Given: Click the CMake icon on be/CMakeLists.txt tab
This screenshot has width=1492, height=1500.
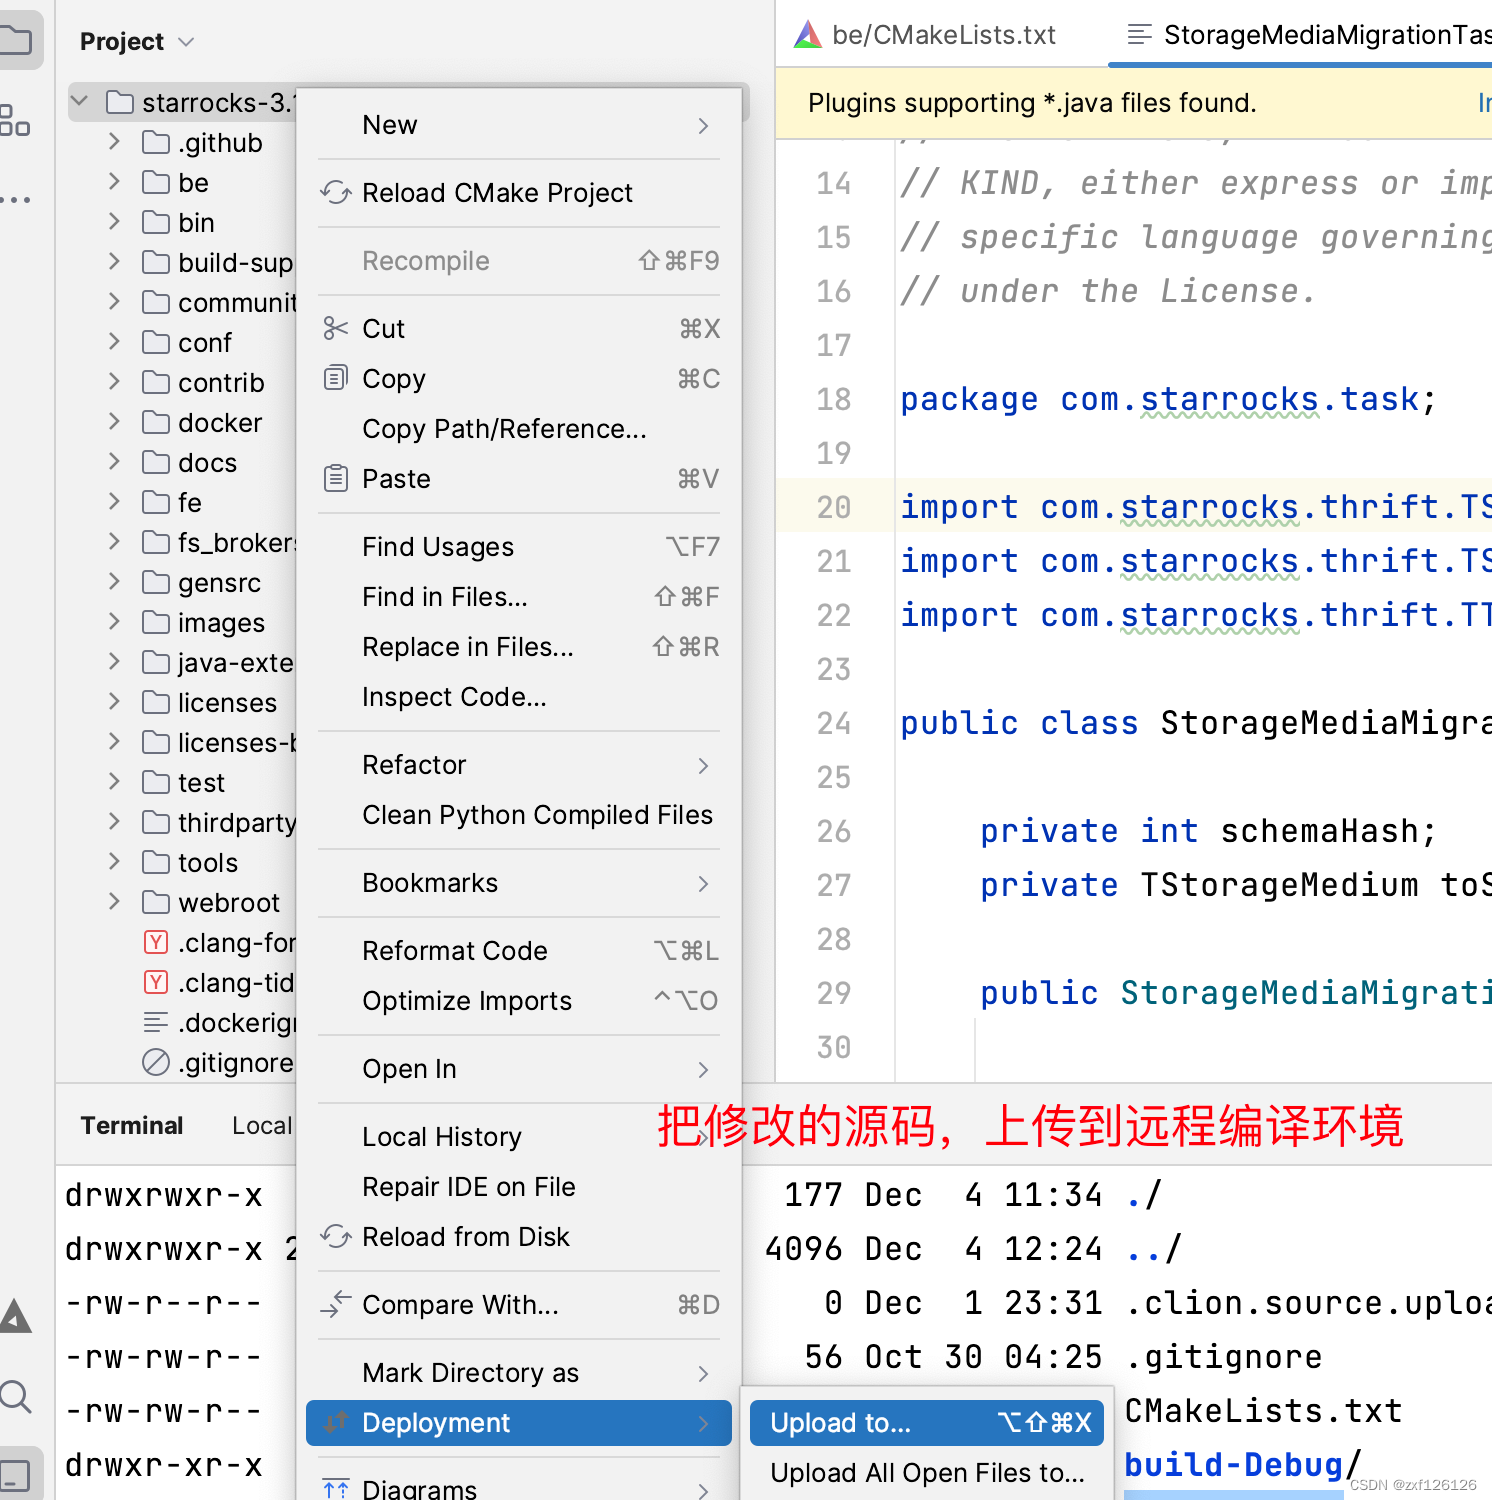Looking at the screenshot, I should coord(807,35).
